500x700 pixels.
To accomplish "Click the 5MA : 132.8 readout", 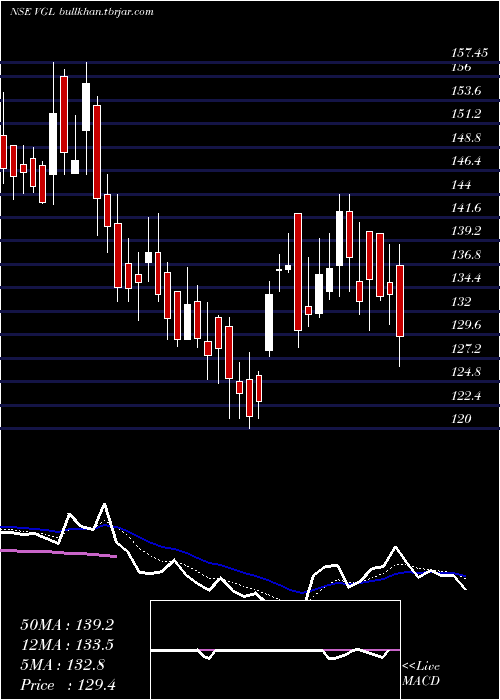I will (x=62, y=665).
